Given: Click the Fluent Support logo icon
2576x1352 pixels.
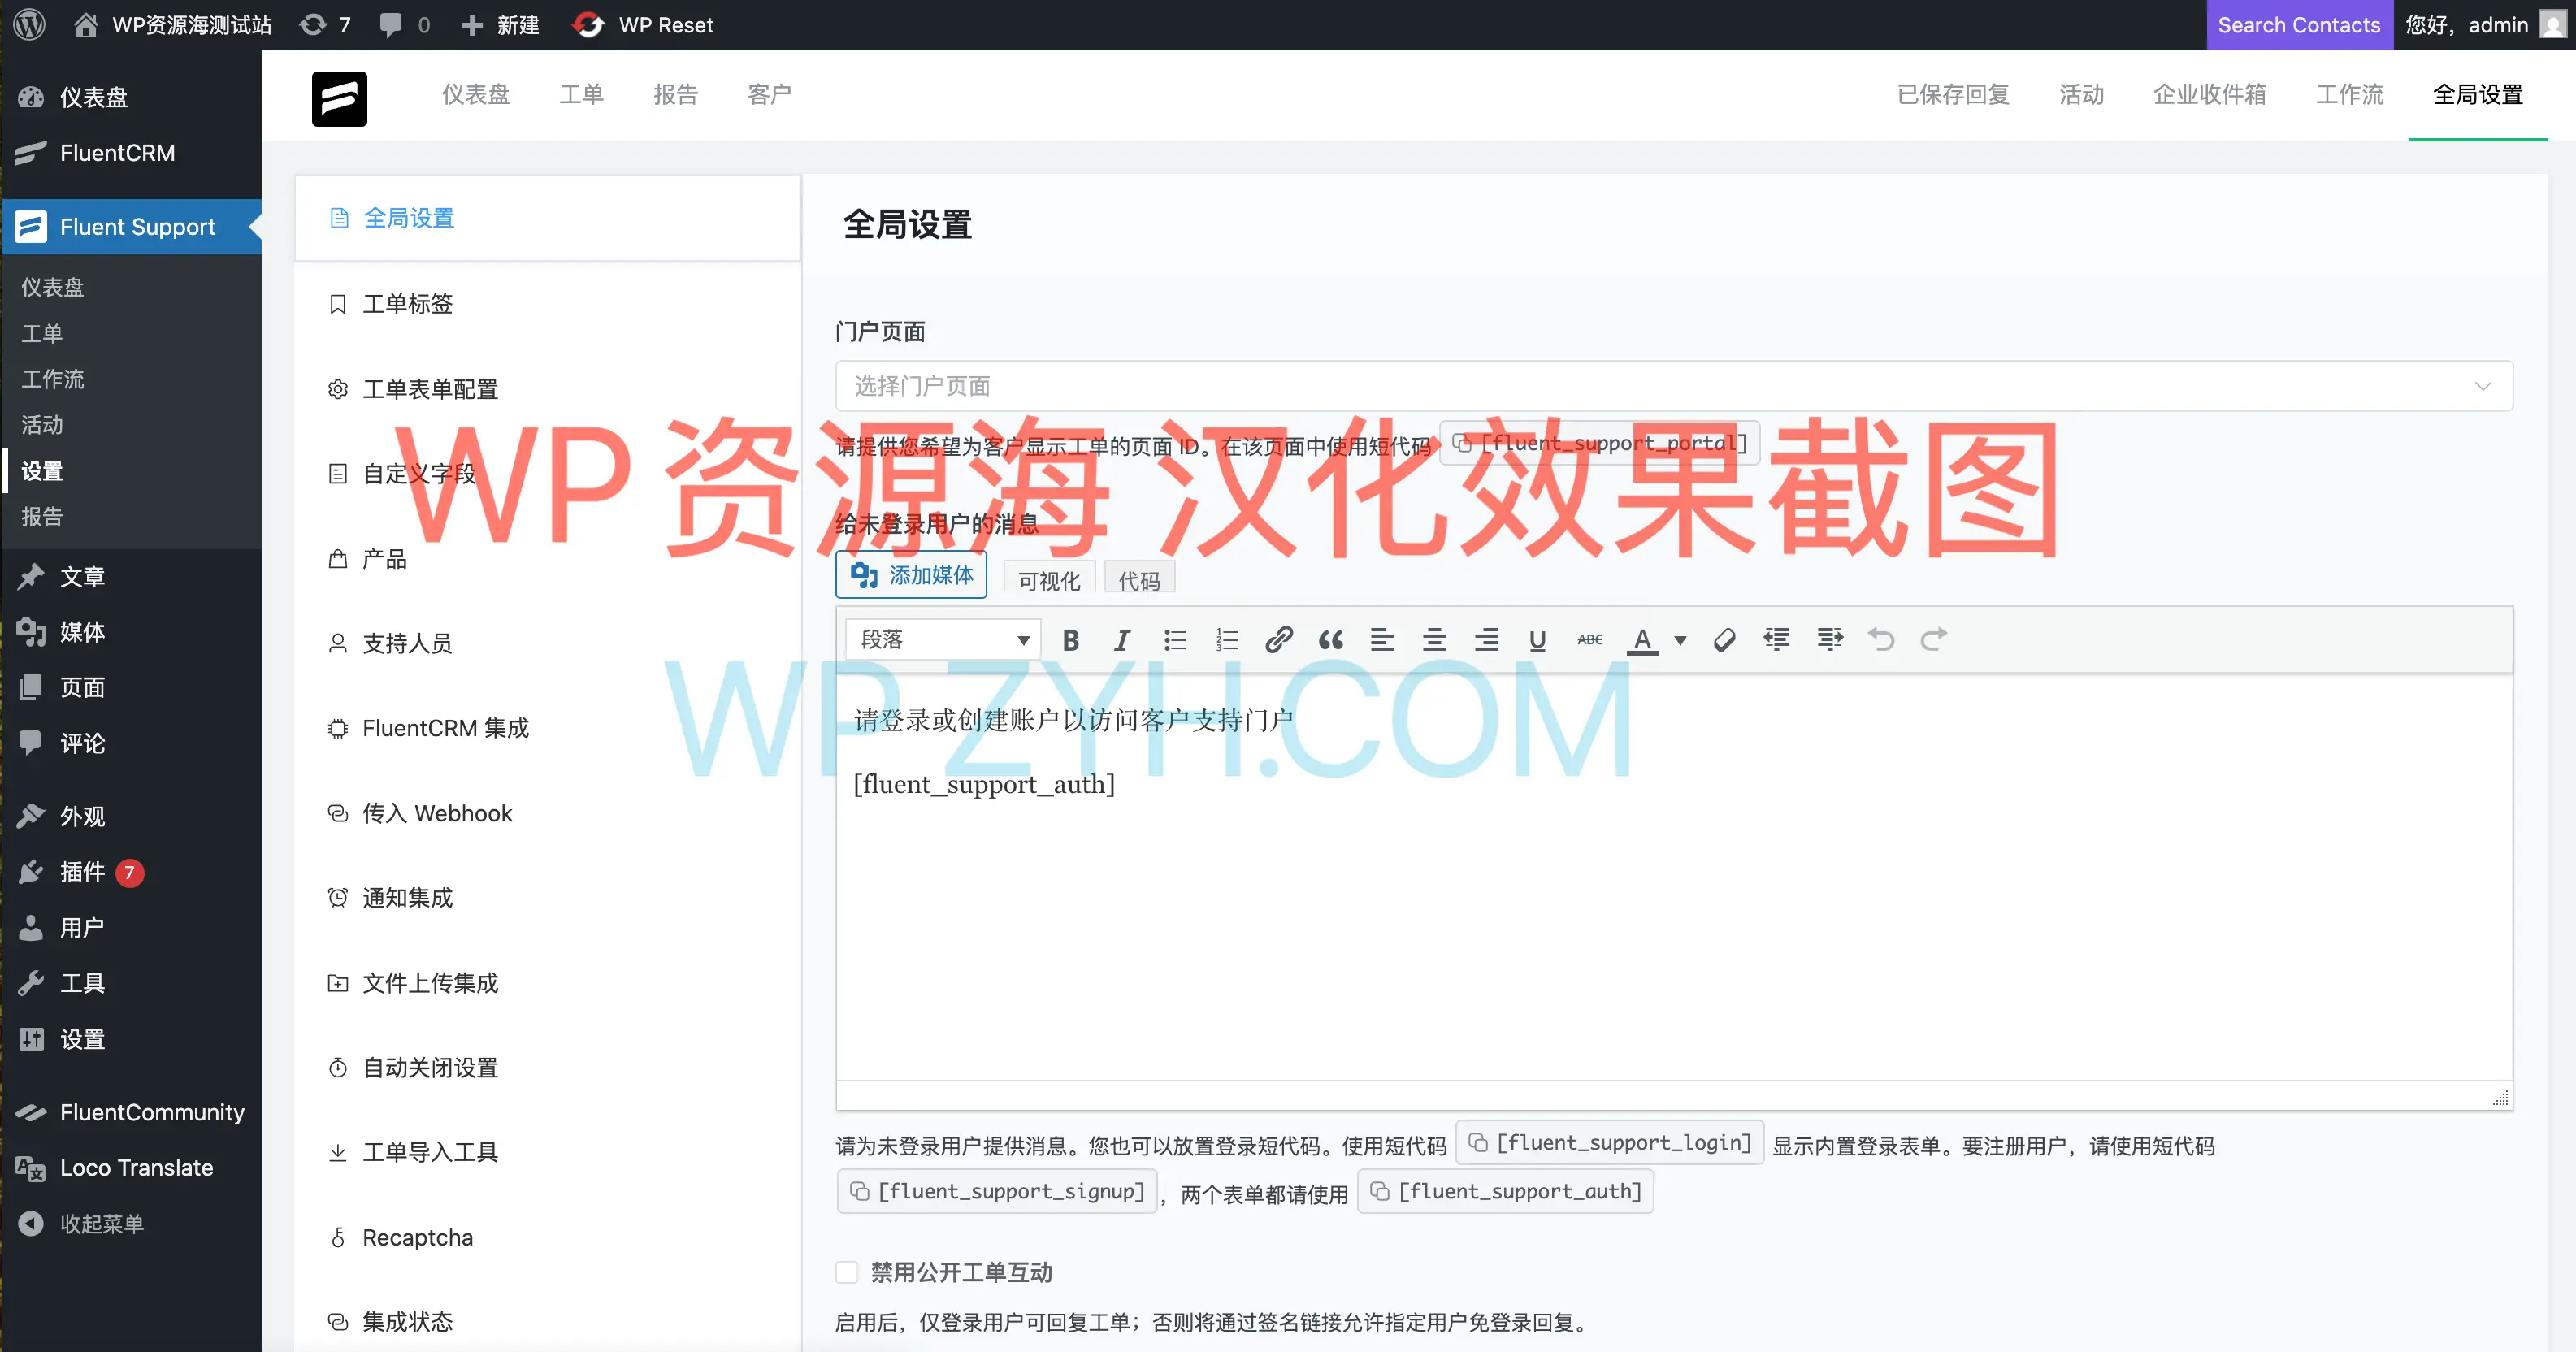Looking at the screenshot, I should click(x=339, y=98).
